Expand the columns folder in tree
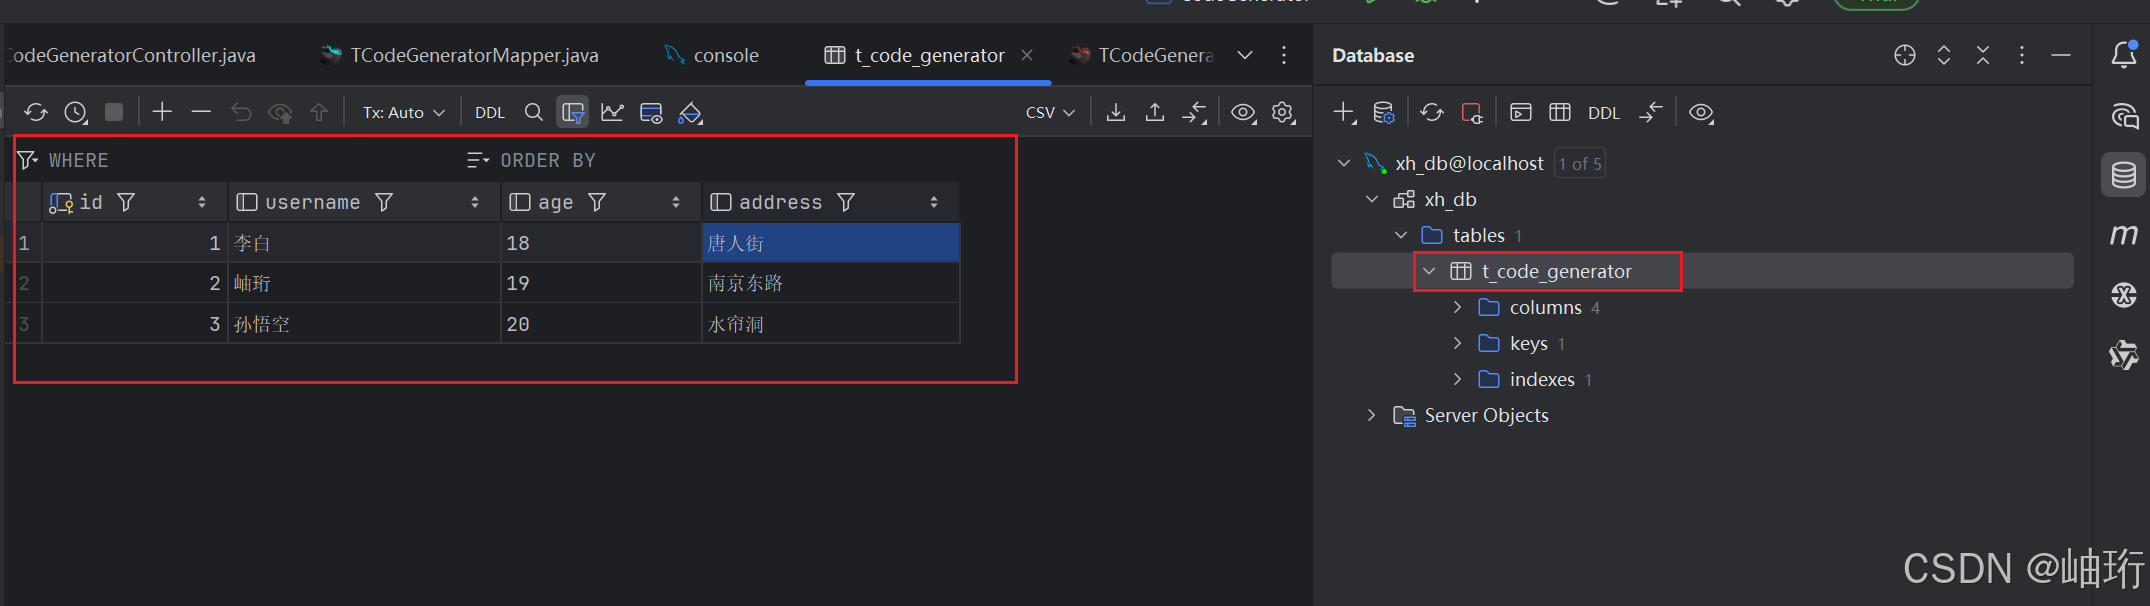This screenshot has width=2150, height=606. coord(1457,307)
